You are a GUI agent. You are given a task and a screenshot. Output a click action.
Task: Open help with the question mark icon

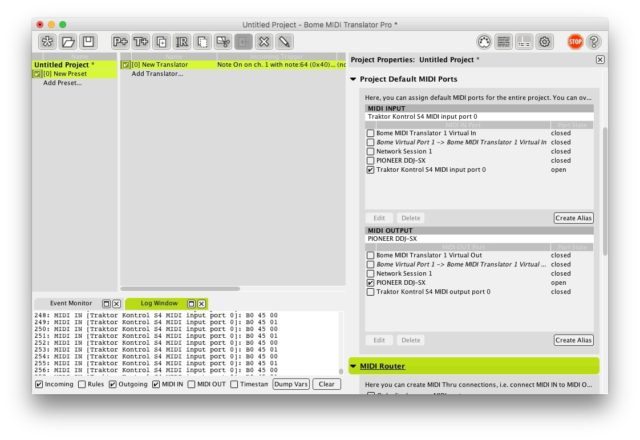click(594, 42)
